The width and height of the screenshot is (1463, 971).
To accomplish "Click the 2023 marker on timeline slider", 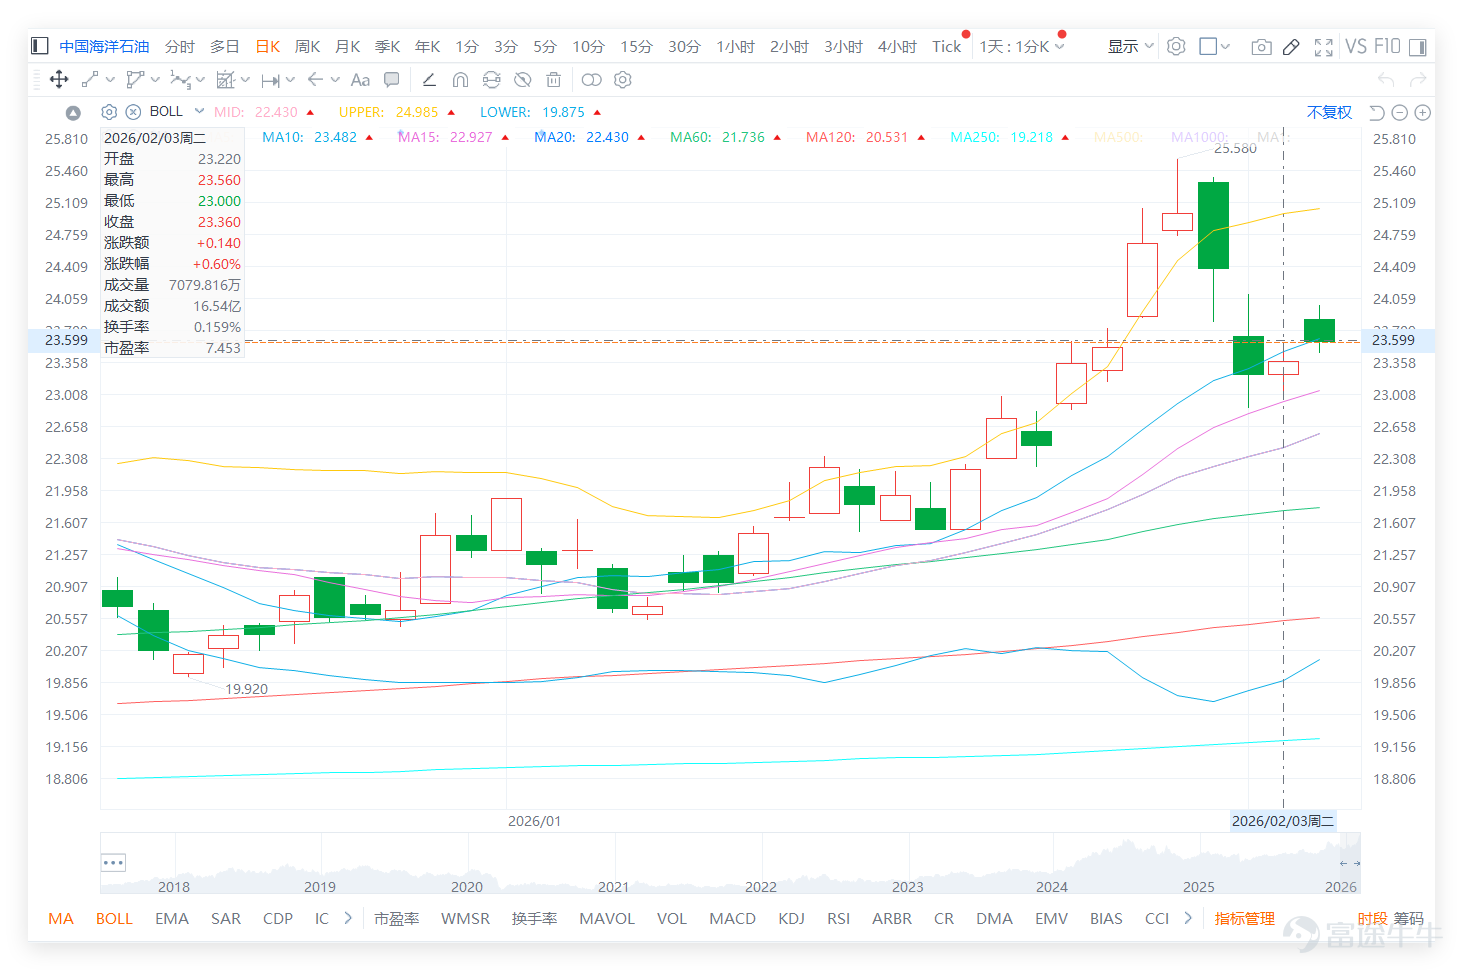I will [x=907, y=887].
